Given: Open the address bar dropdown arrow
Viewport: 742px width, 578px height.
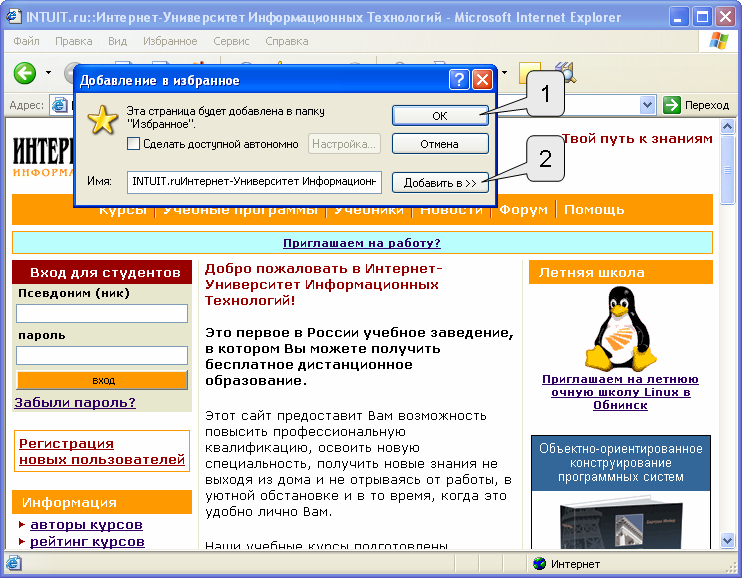Looking at the screenshot, I should tap(647, 105).
